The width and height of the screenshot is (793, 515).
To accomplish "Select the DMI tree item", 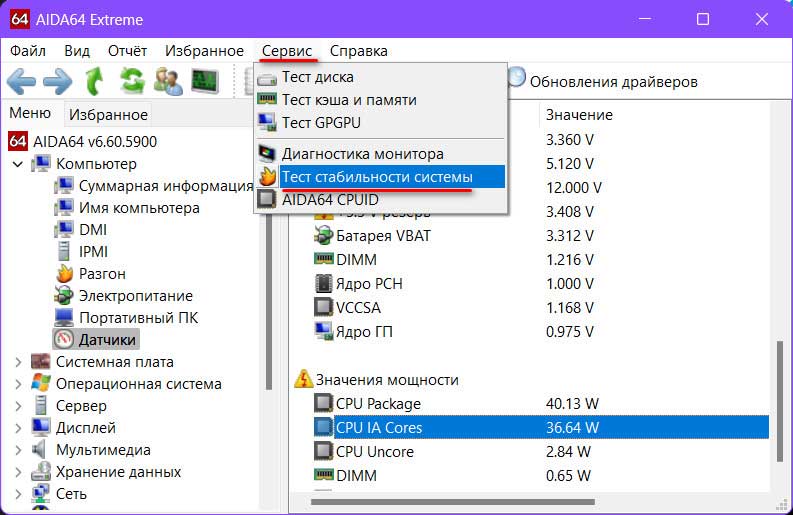I will point(93,230).
